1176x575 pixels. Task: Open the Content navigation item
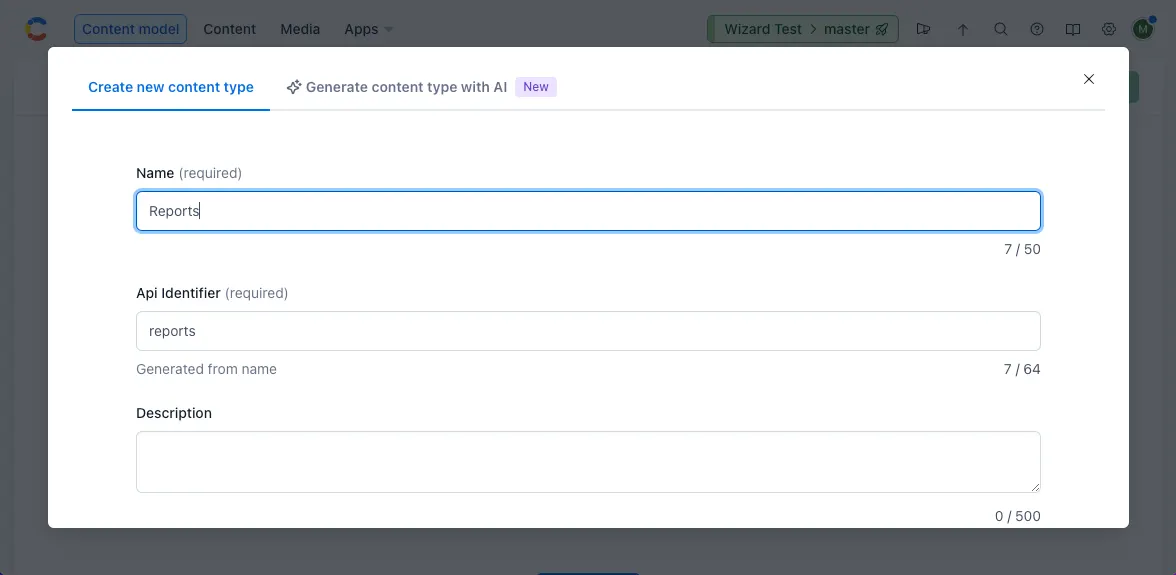click(230, 29)
